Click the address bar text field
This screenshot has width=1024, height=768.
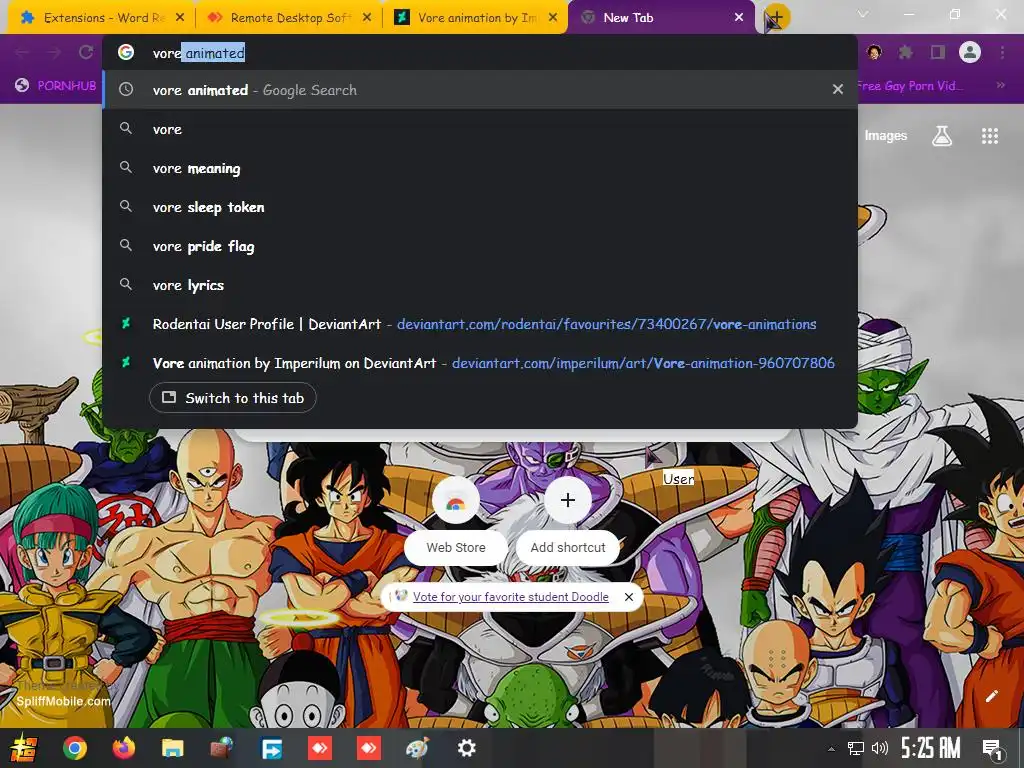[x=479, y=53]
